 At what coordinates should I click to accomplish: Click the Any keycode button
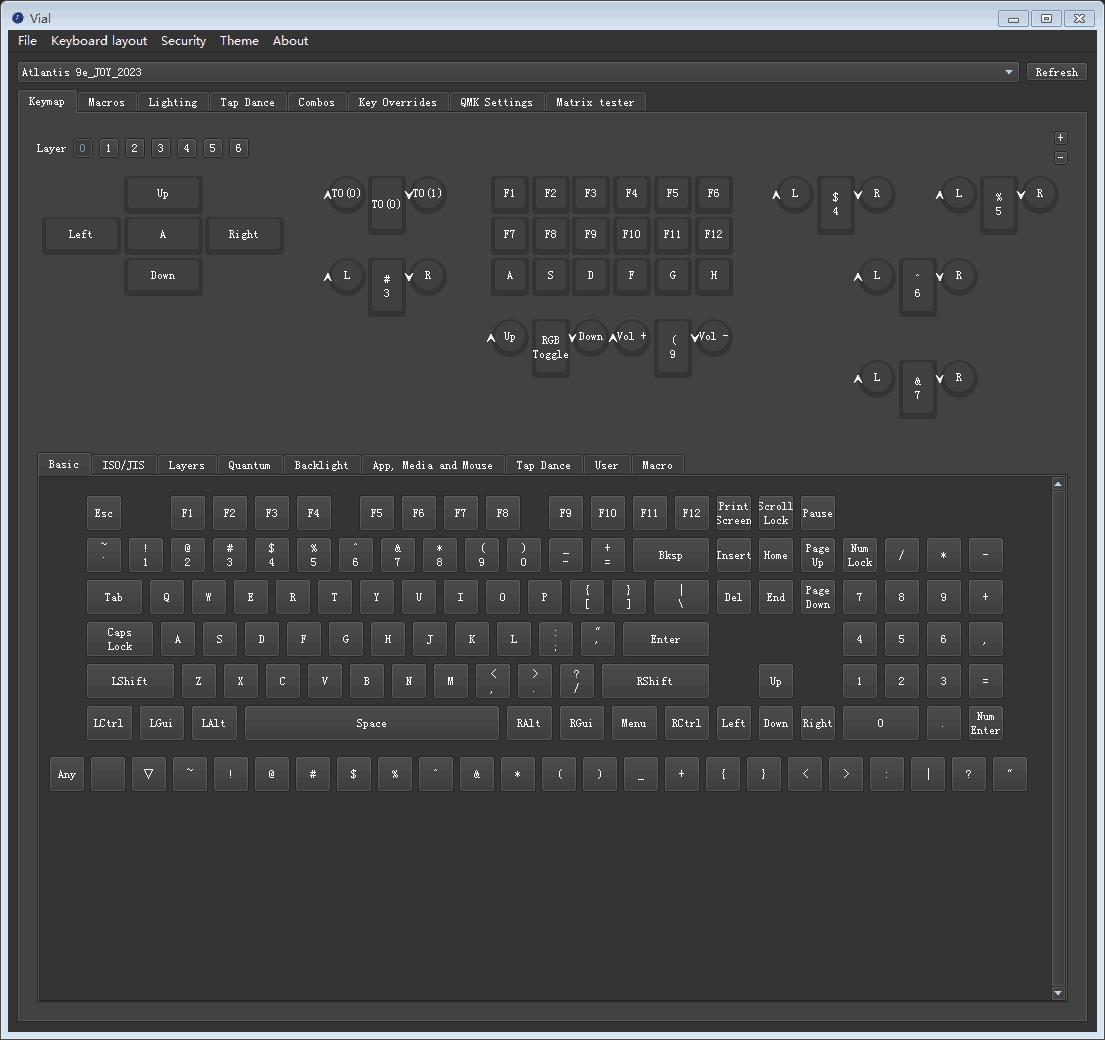pos(67,774)
